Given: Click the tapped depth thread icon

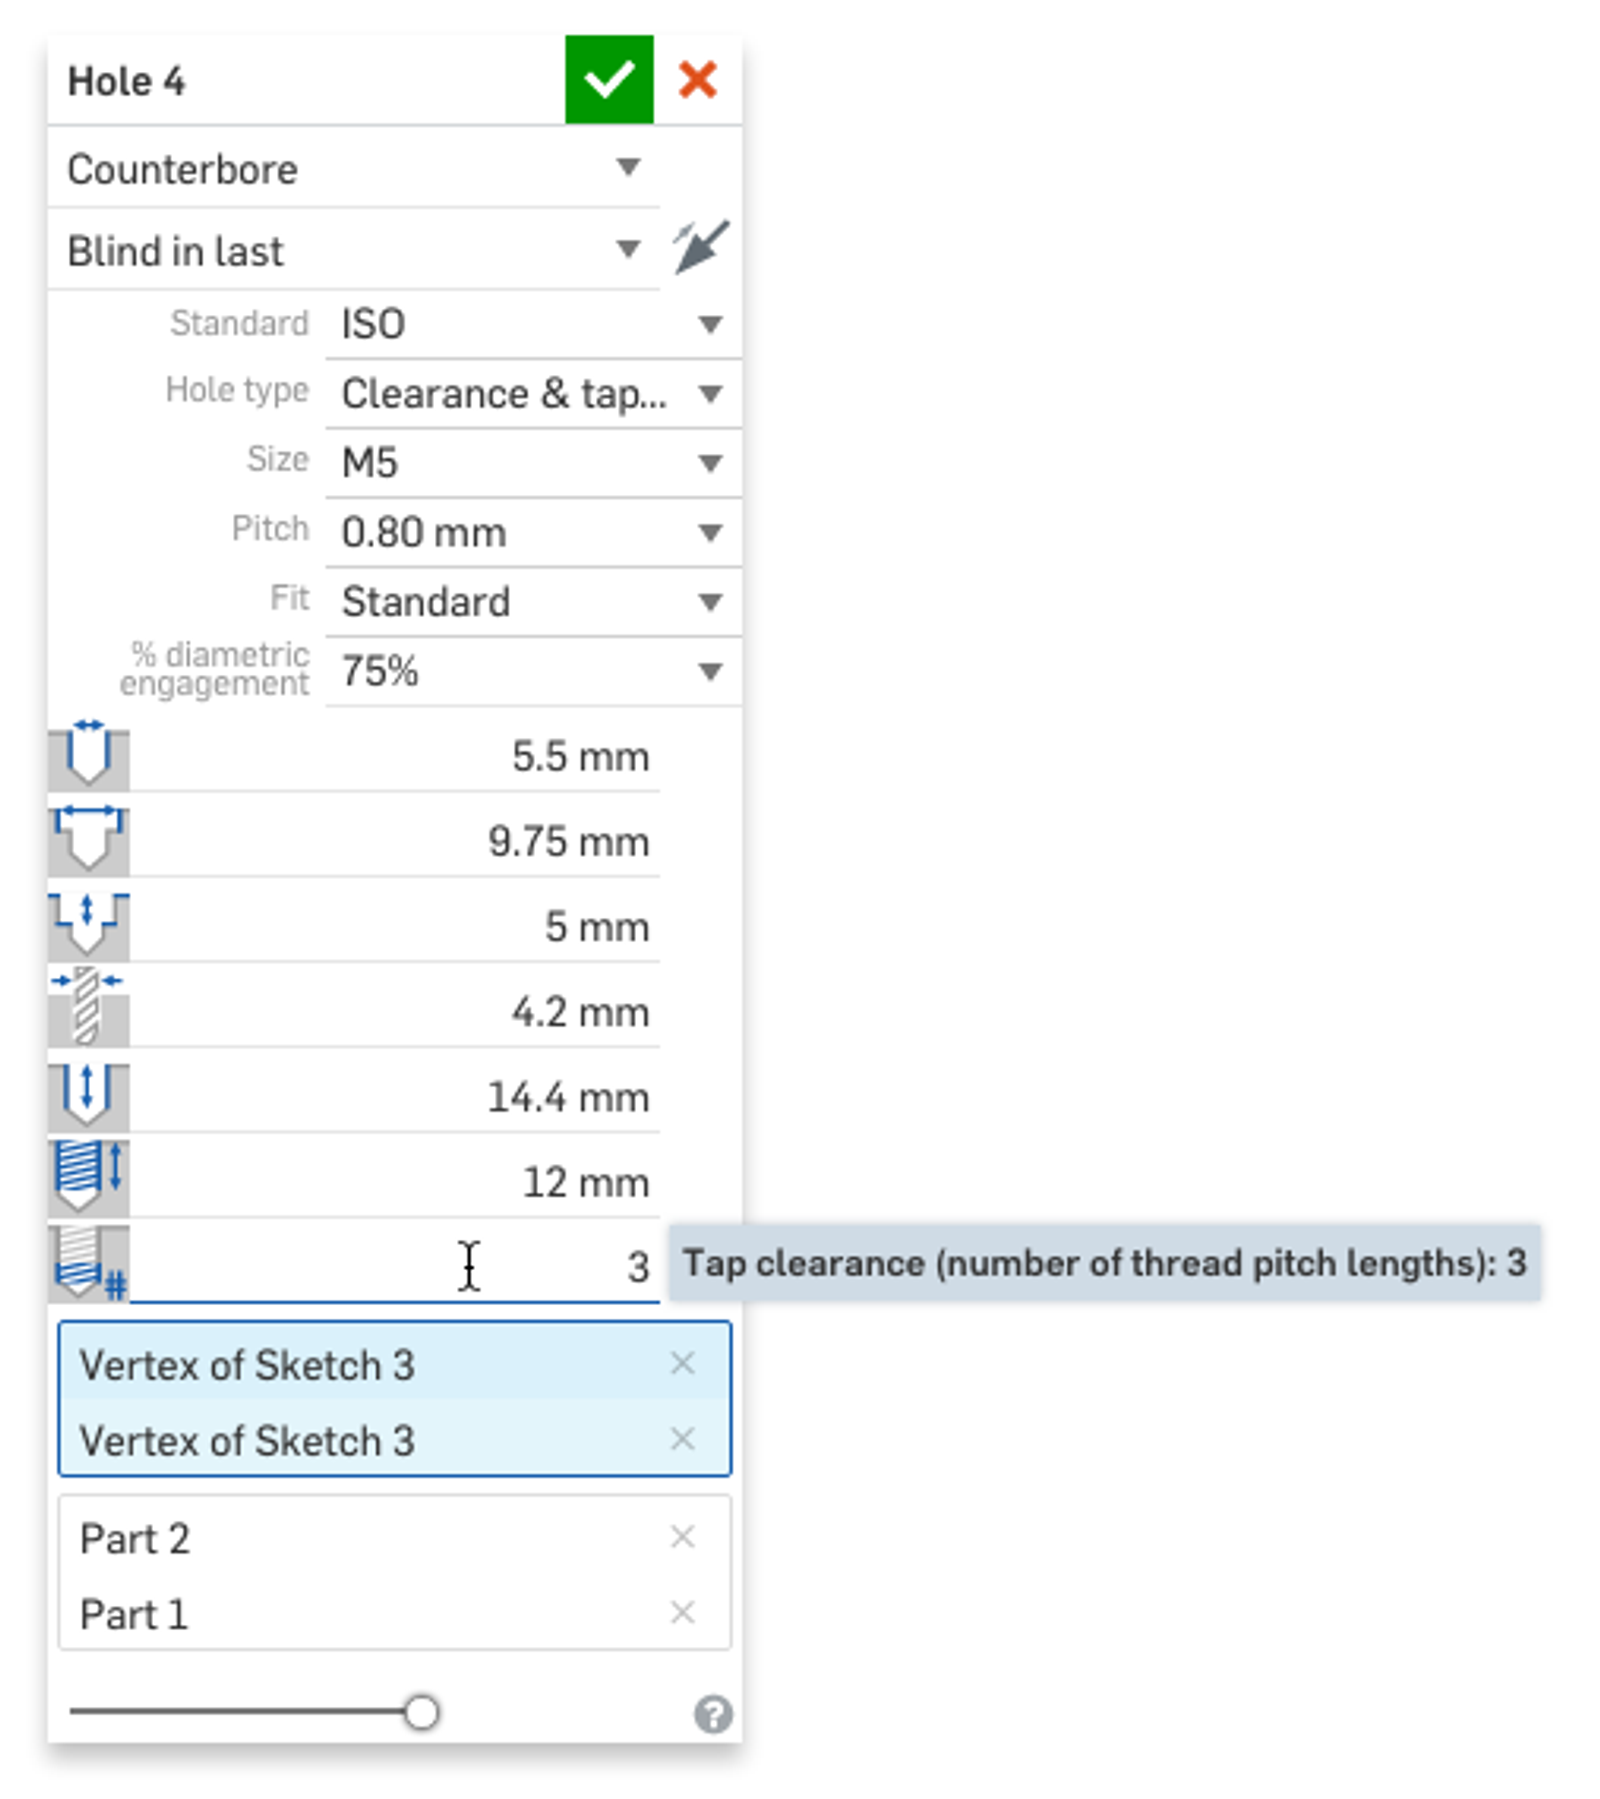Looking at the screenshot, I should (88, 1180).
